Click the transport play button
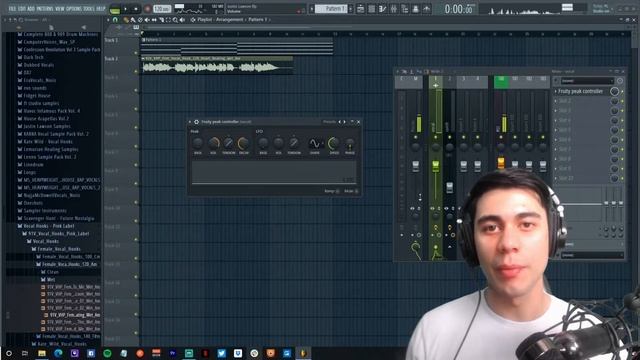640x360 pixels. [126, 9]
